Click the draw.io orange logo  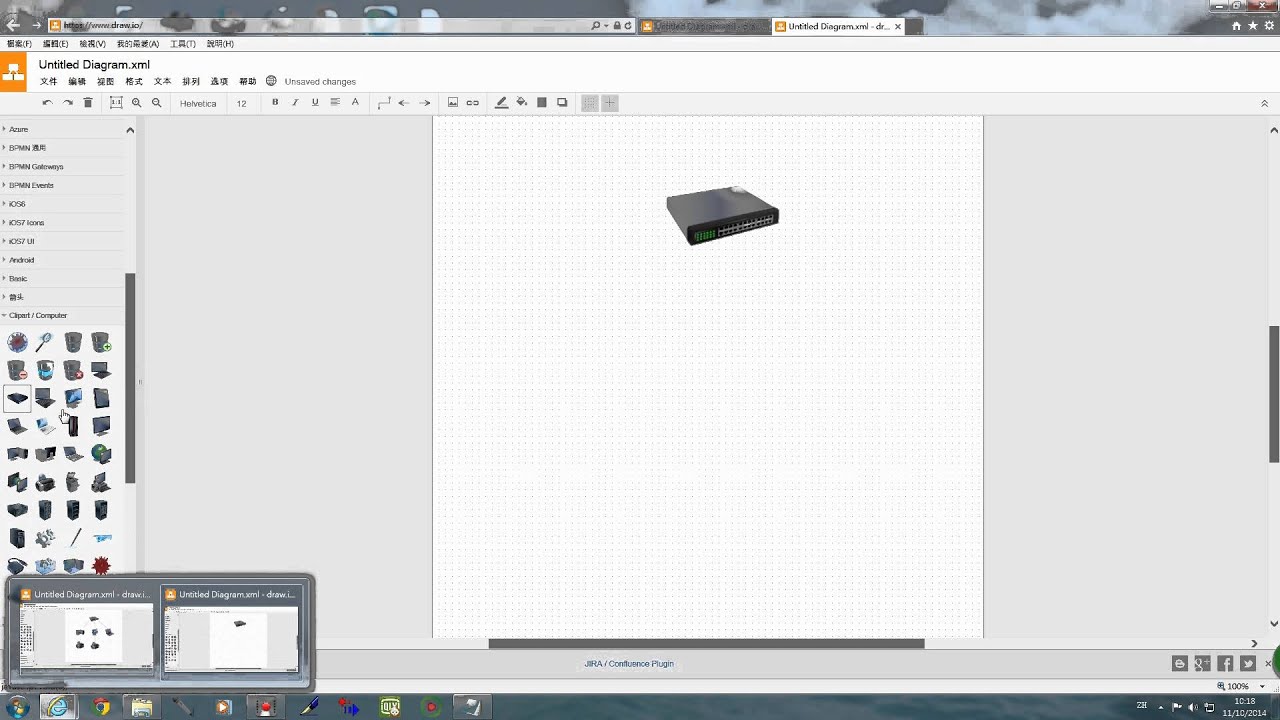(x=13, y=72)
